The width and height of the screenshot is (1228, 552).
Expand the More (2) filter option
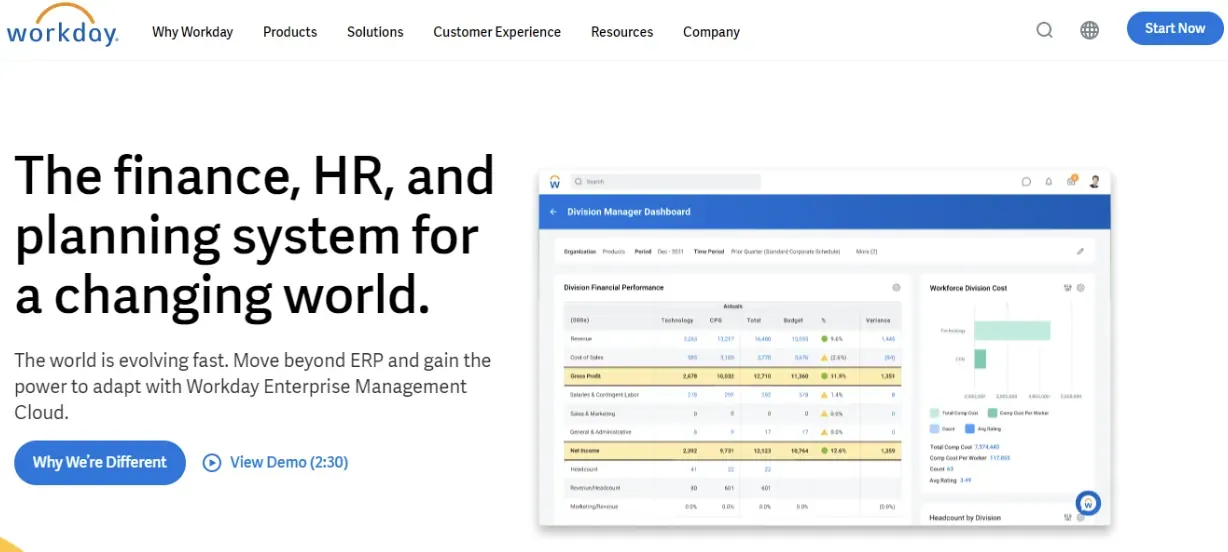(x=867, y=252)
